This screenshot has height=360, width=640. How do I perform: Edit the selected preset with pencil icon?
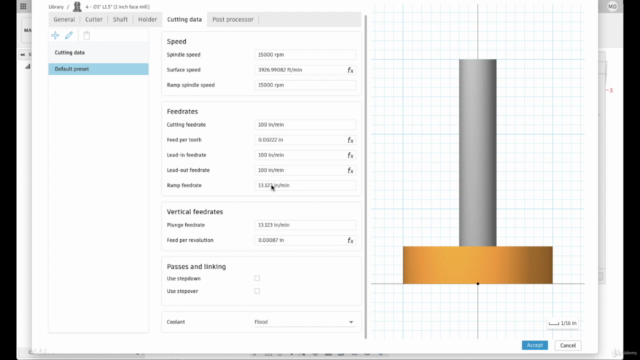[x=69, y=36]
